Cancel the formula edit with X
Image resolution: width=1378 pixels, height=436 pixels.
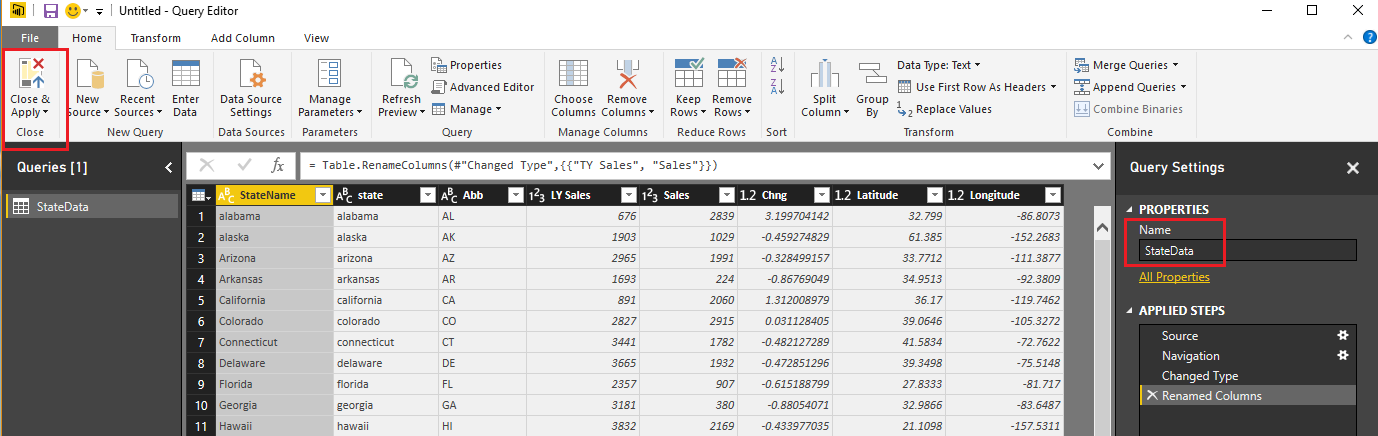pyautogui.click(x=207, y=165)
